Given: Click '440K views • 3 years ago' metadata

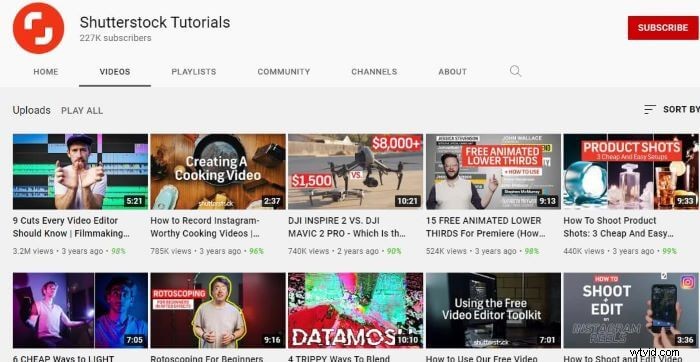Looking at the screenshot, I should point(609,251).
